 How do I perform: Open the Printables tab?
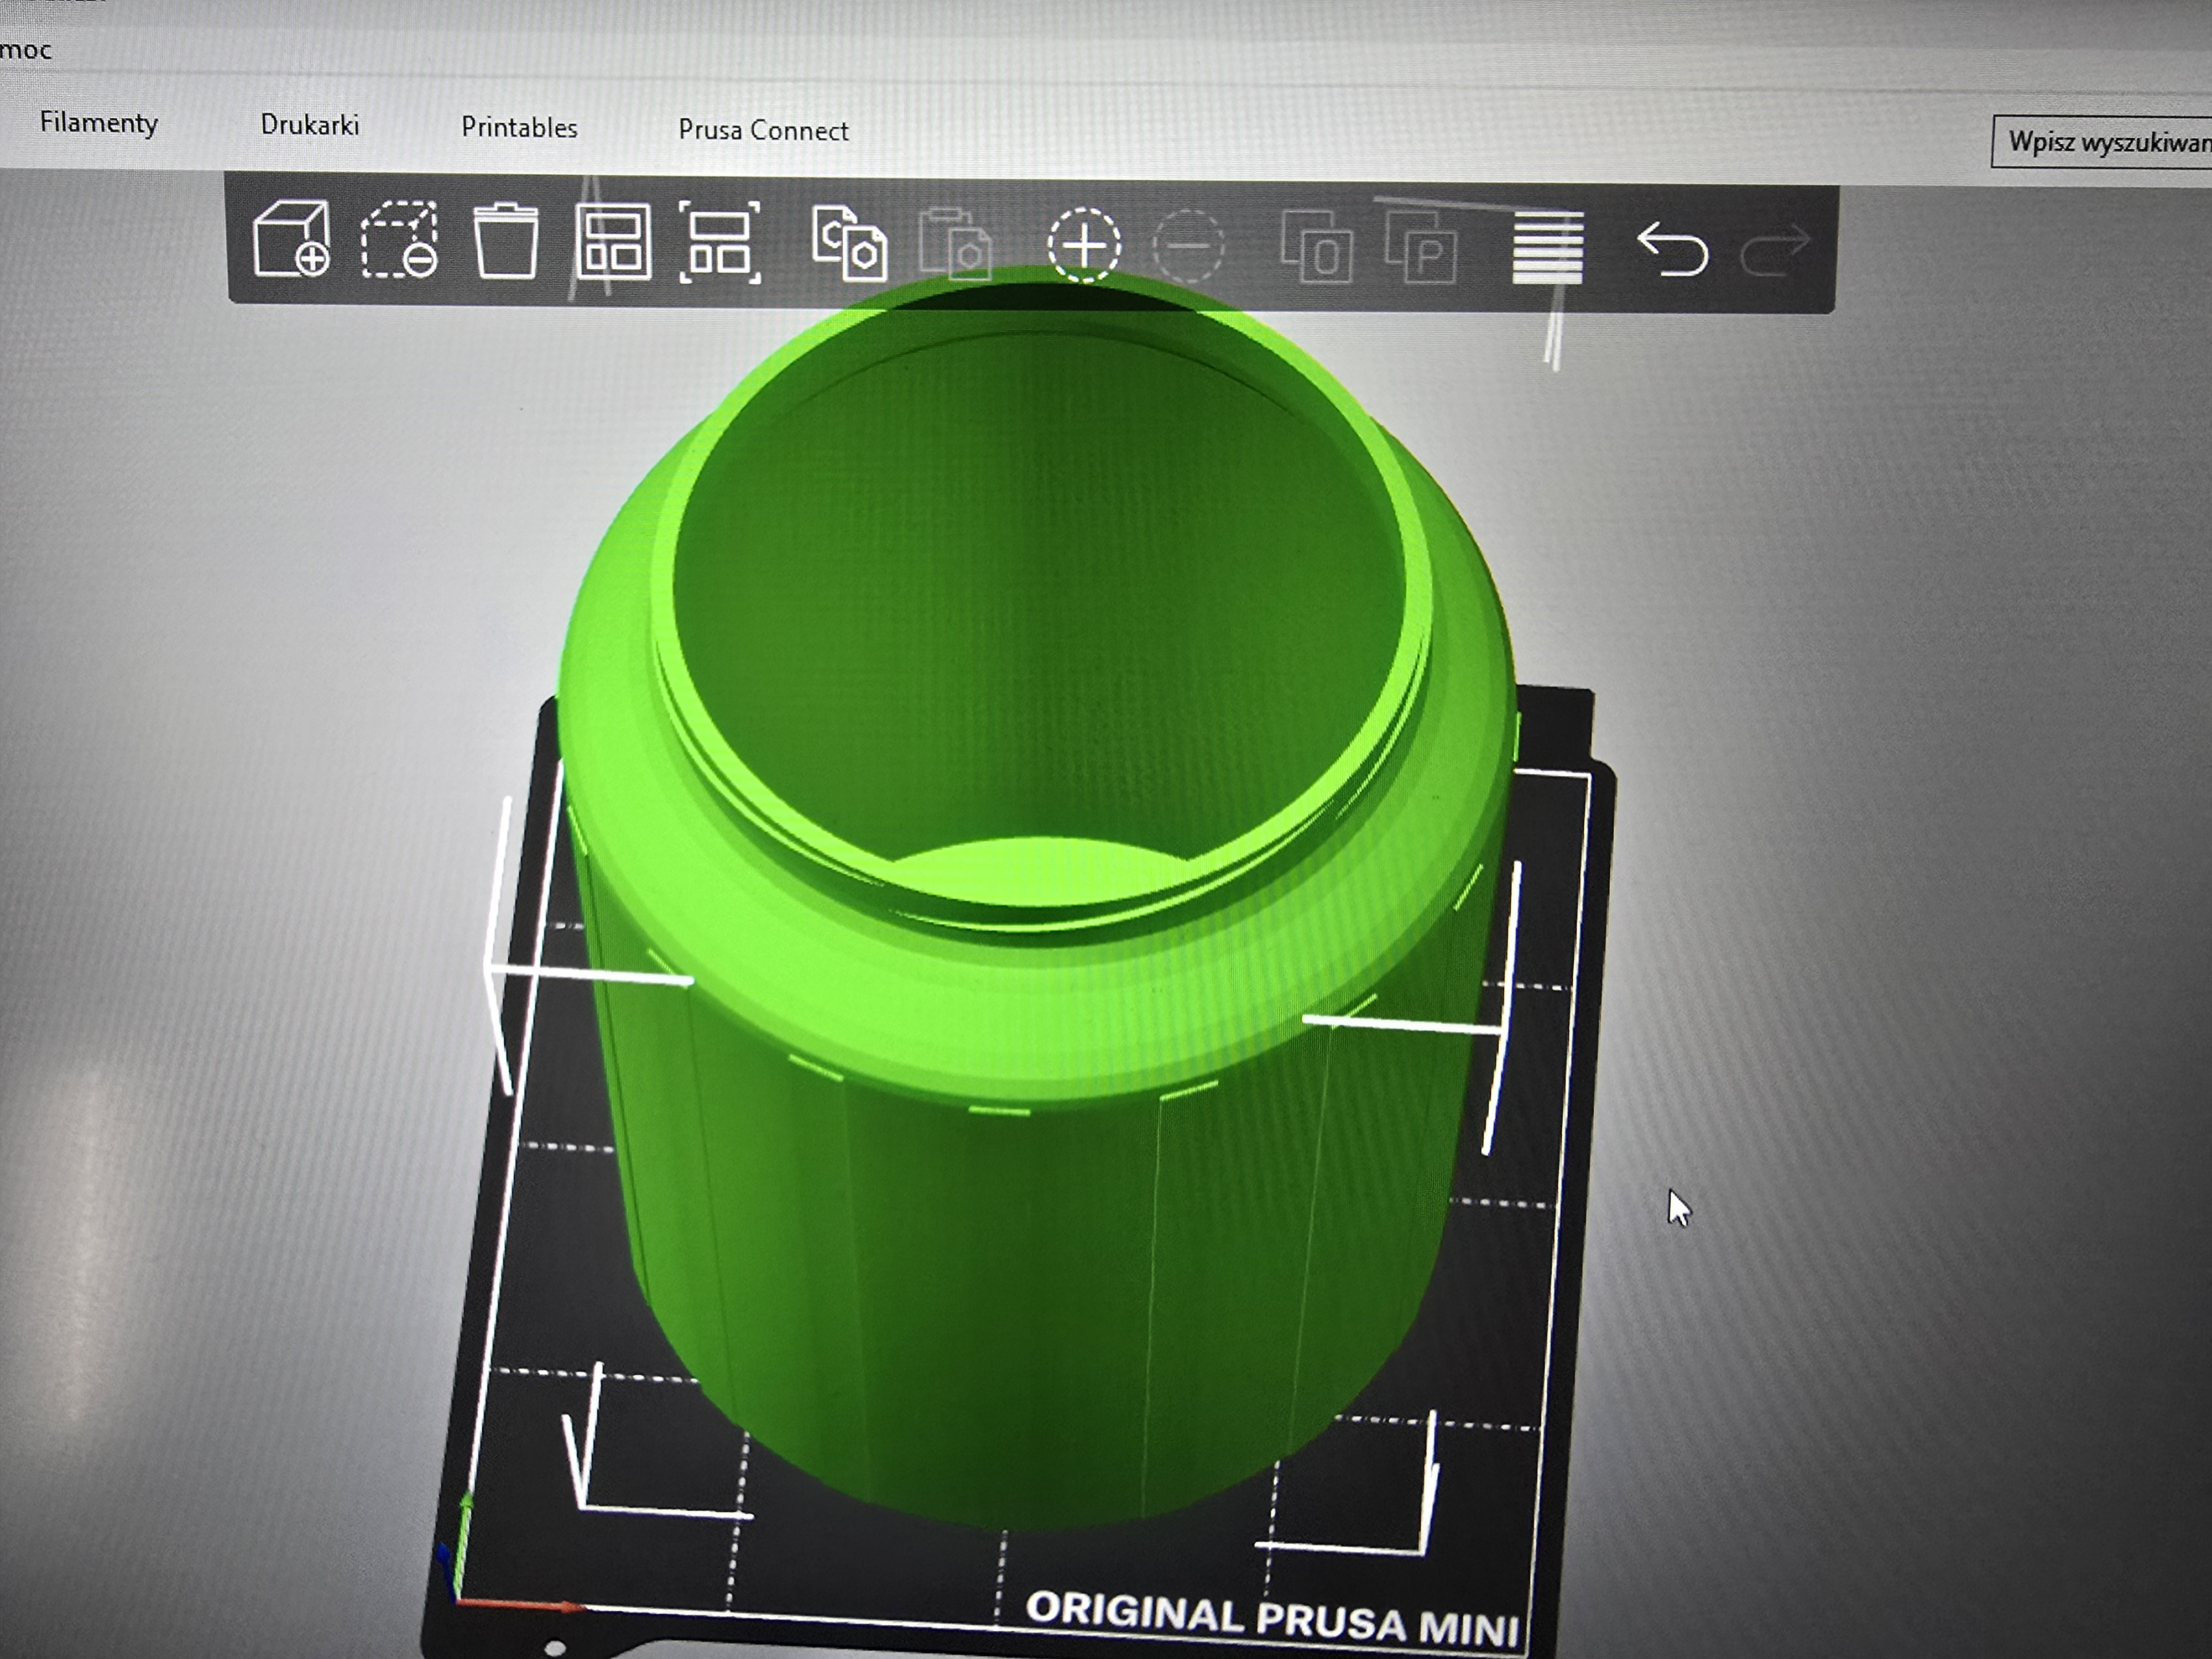coord(519,127)
